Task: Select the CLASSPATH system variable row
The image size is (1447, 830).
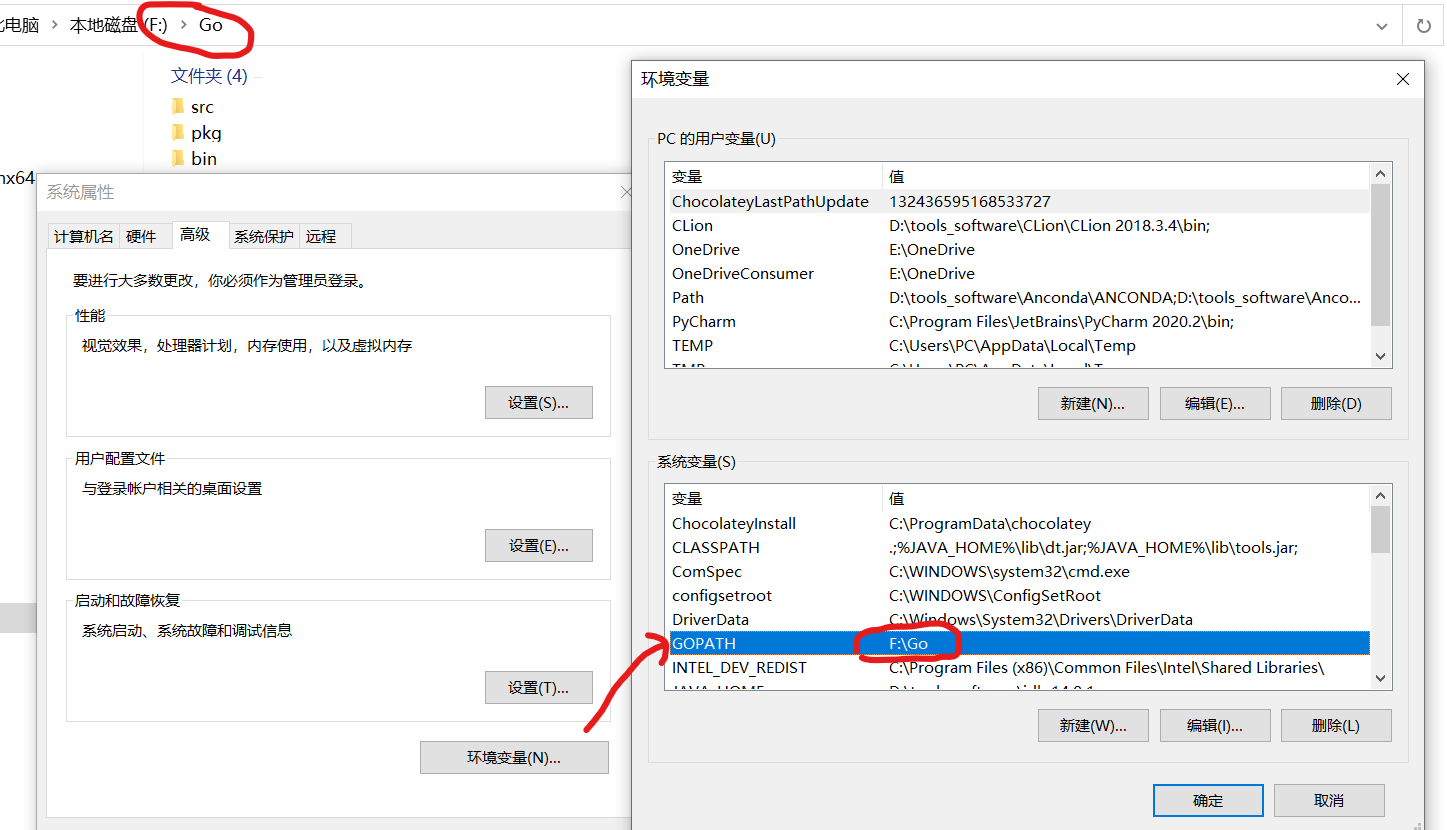Action: coord(1018,548)
